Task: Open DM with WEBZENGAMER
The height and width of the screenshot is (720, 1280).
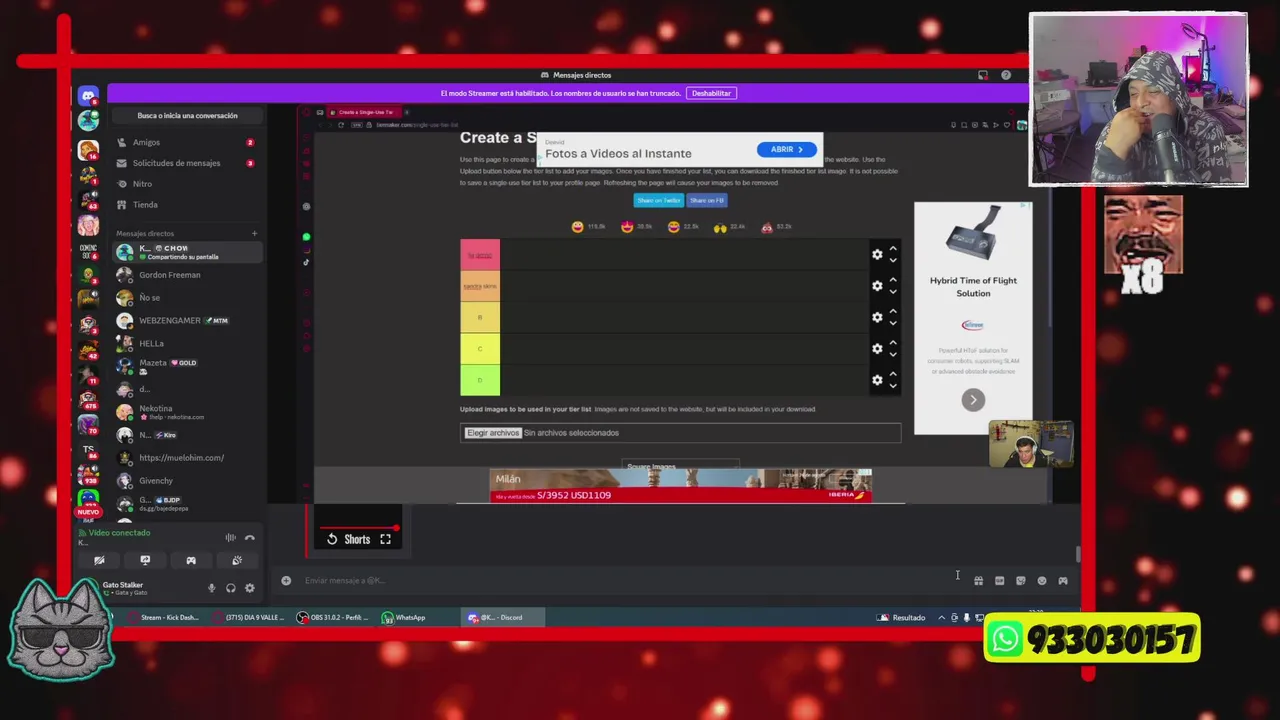Action: coord(186,321)
